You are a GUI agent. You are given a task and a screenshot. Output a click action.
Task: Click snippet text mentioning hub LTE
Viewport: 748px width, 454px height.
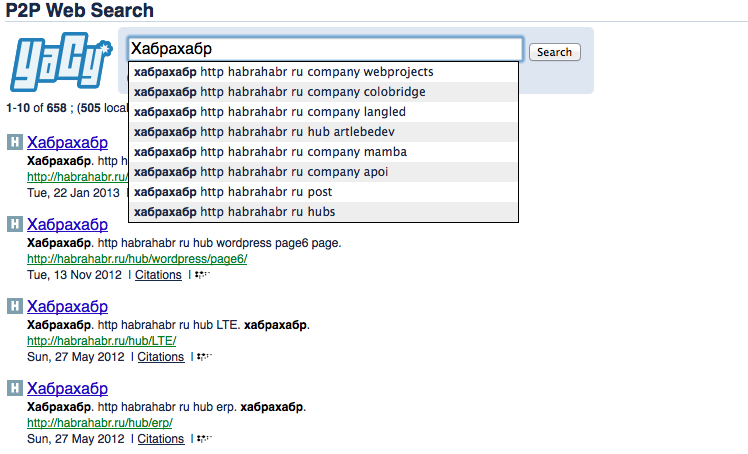[x=168, y=325]
